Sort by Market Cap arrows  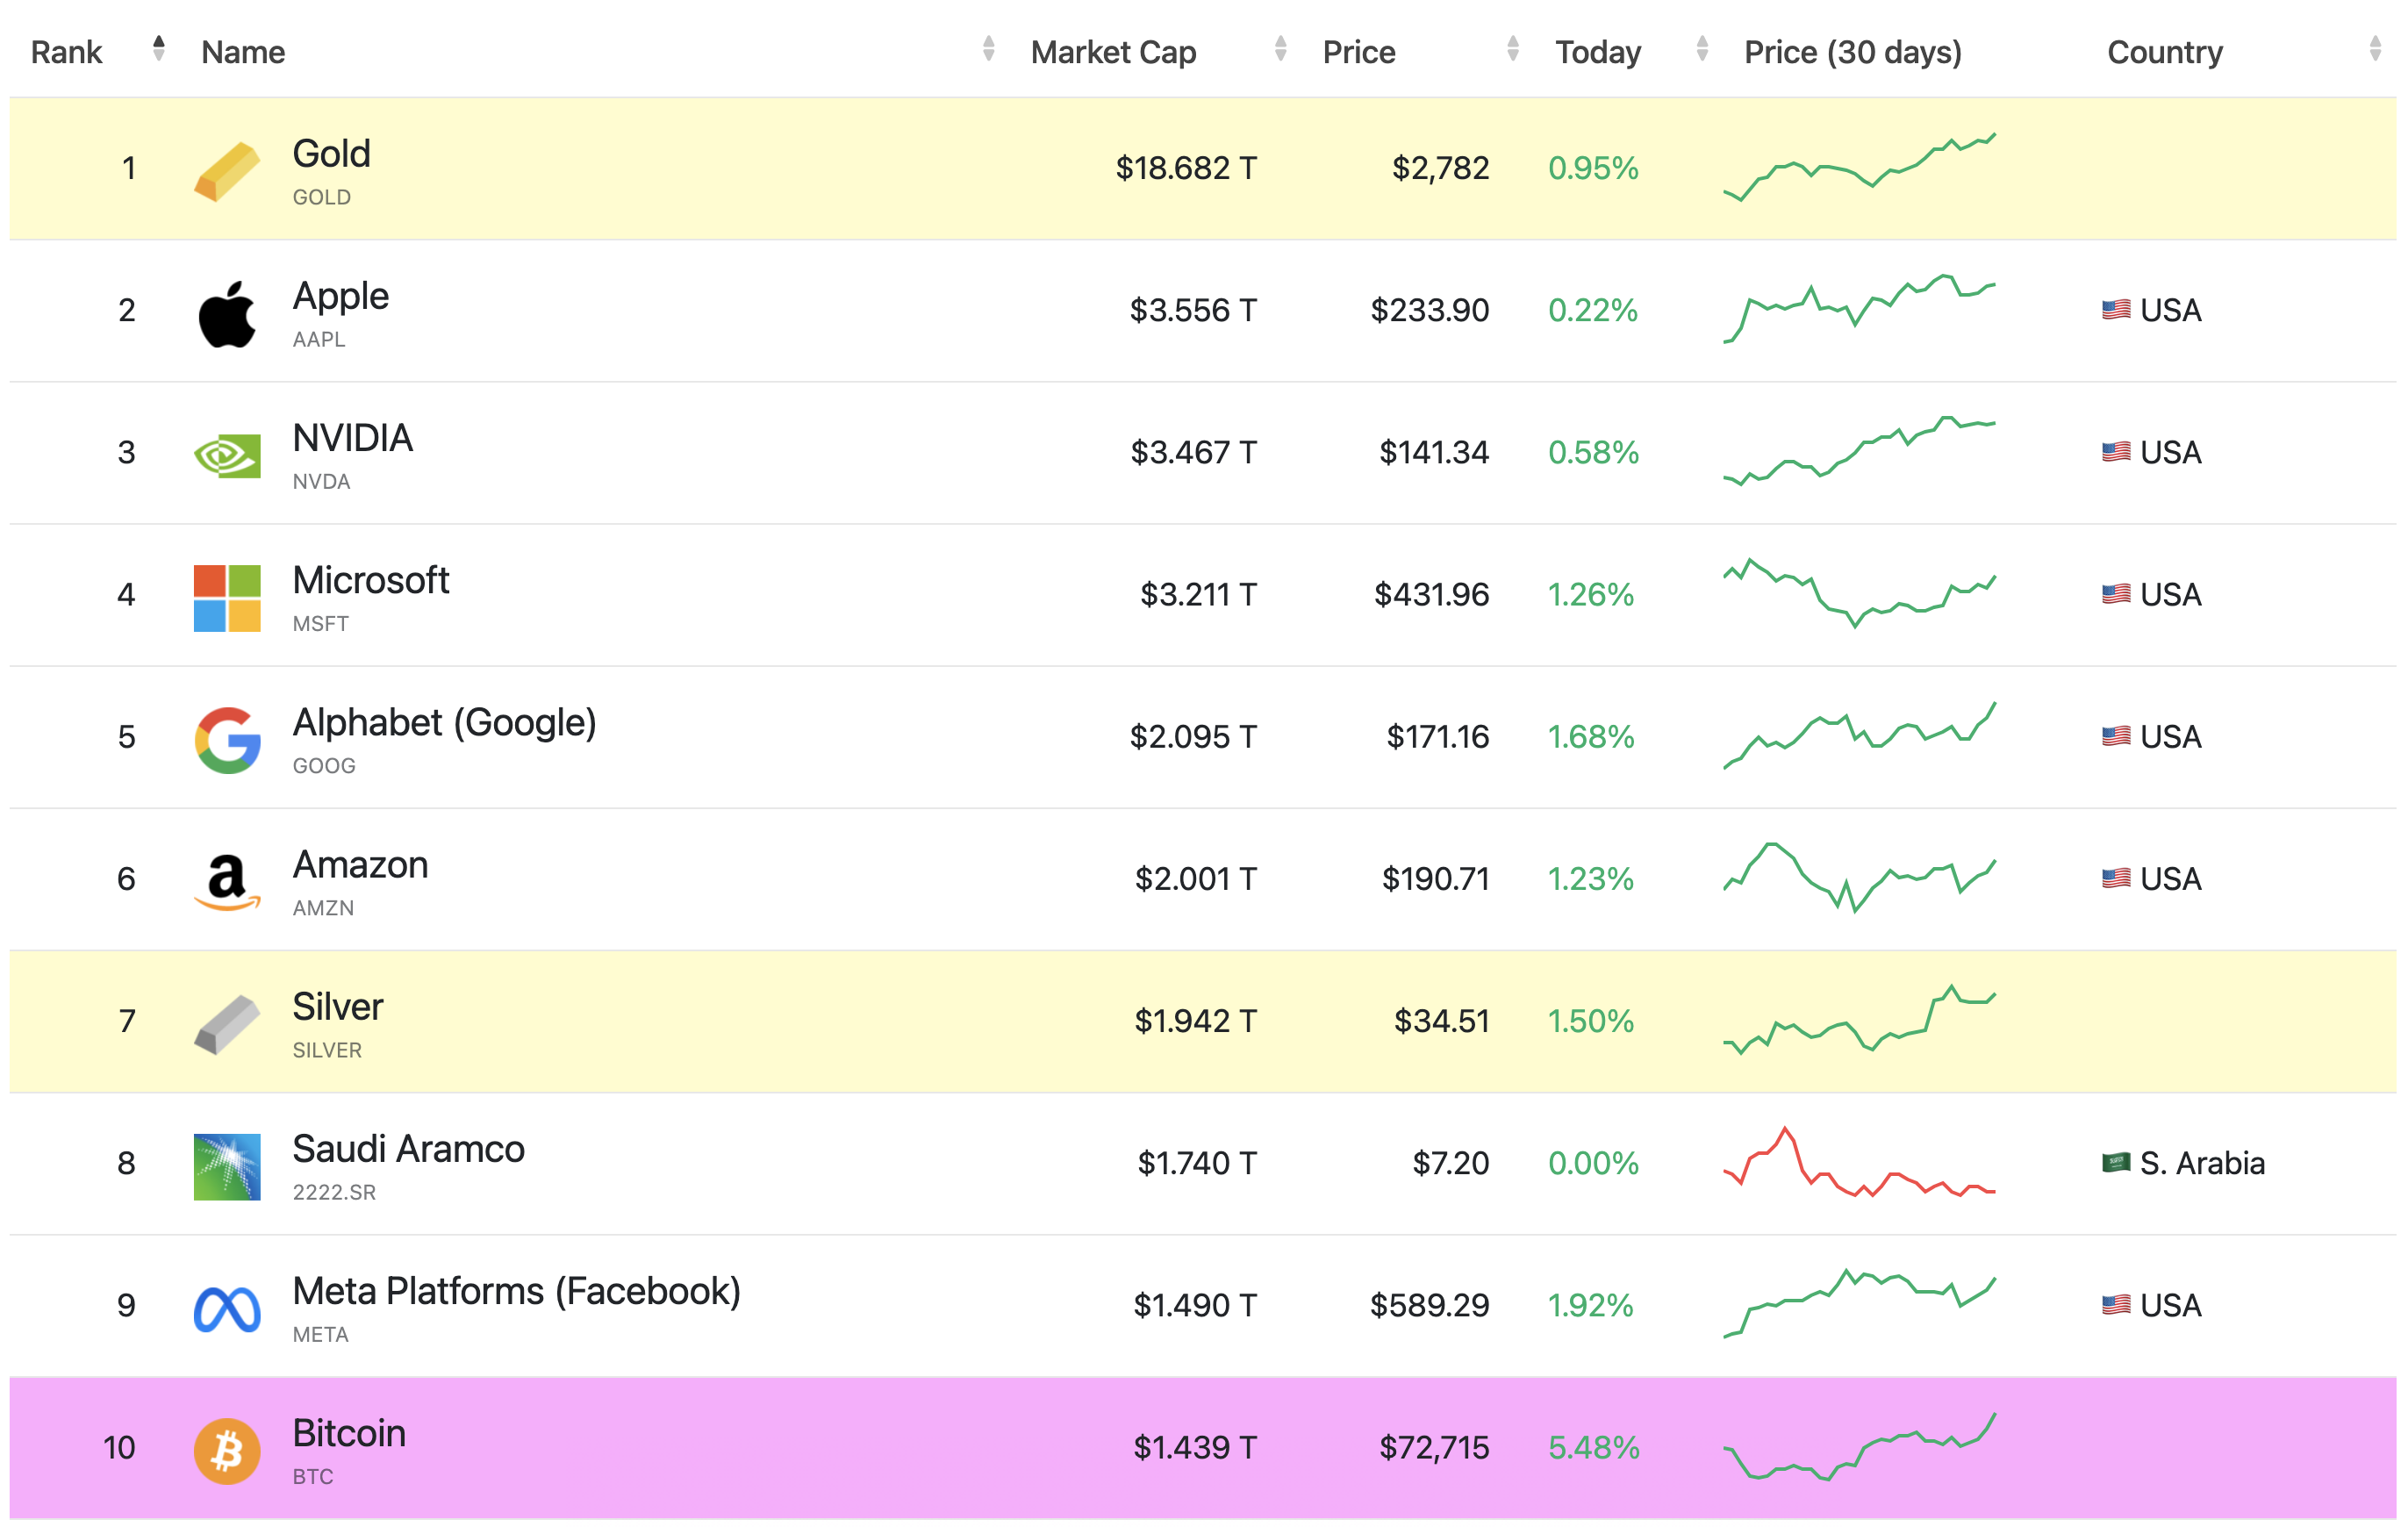(x=1280, y=49)
